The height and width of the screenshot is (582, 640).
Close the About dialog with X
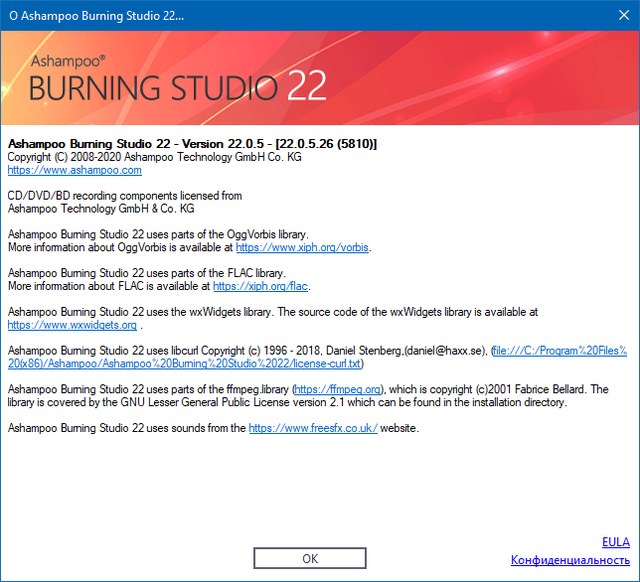[x=616, y=16]
